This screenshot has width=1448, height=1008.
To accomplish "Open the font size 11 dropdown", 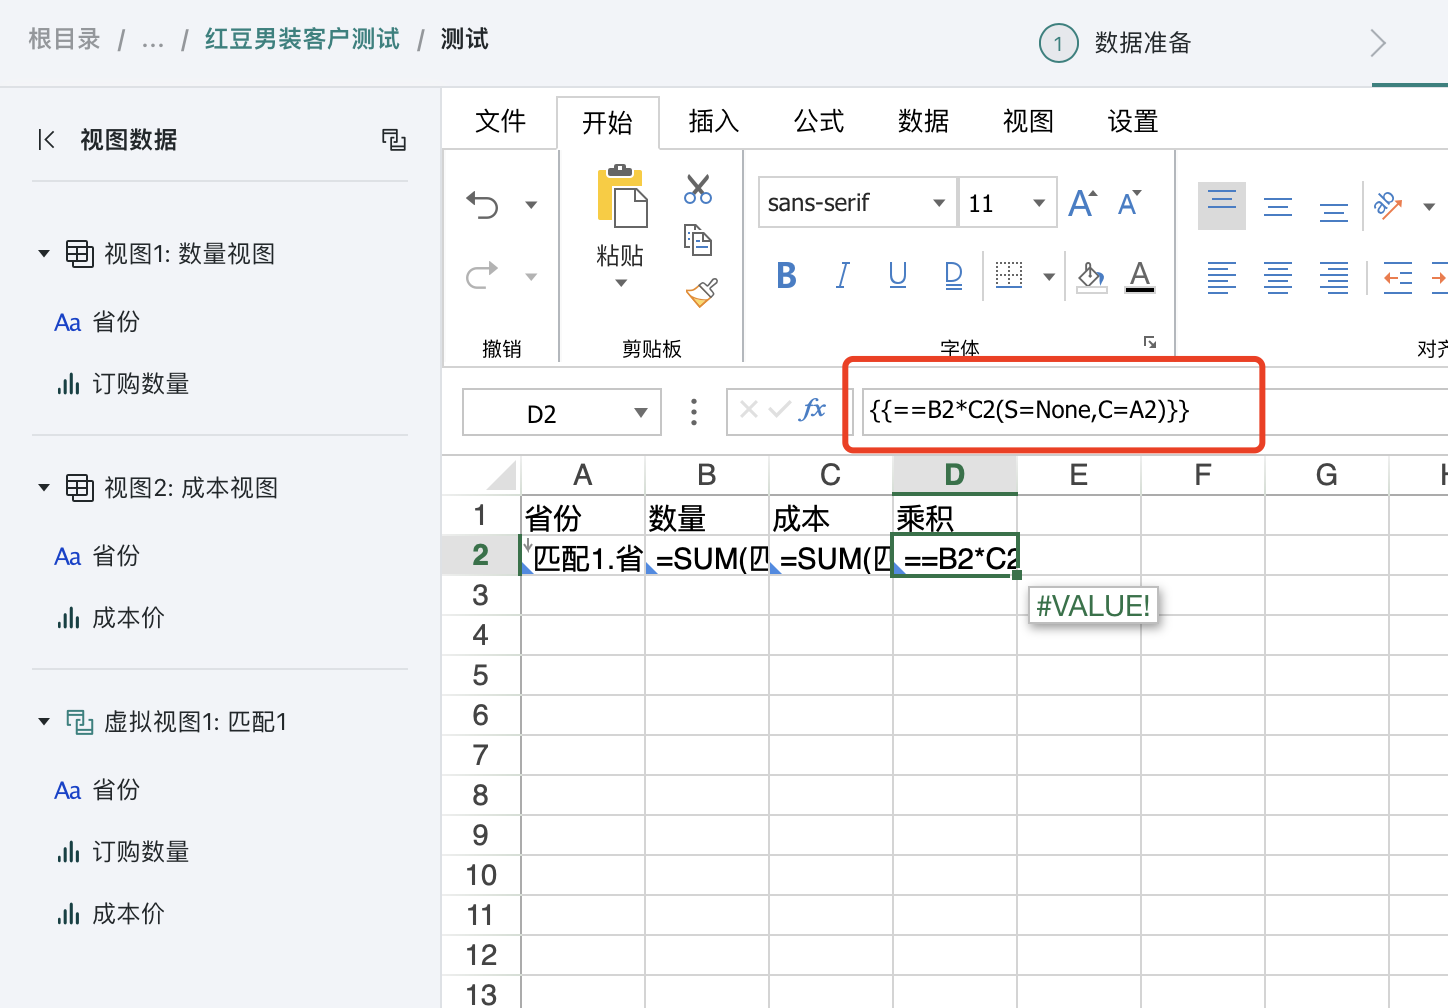I will click(1039, 203).
